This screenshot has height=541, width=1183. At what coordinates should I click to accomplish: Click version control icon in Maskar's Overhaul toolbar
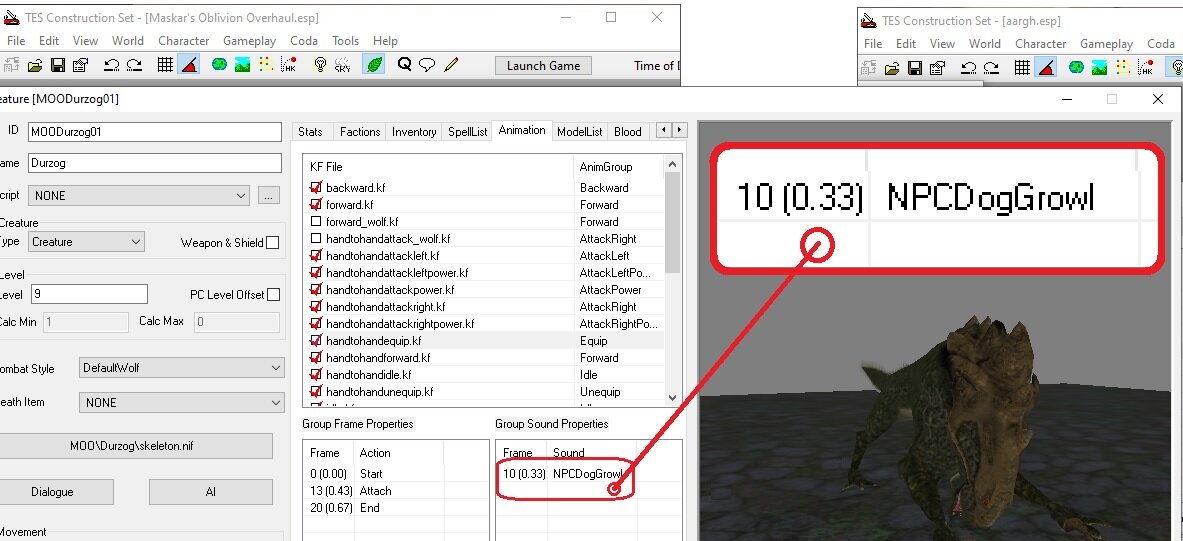pos(11,66)
